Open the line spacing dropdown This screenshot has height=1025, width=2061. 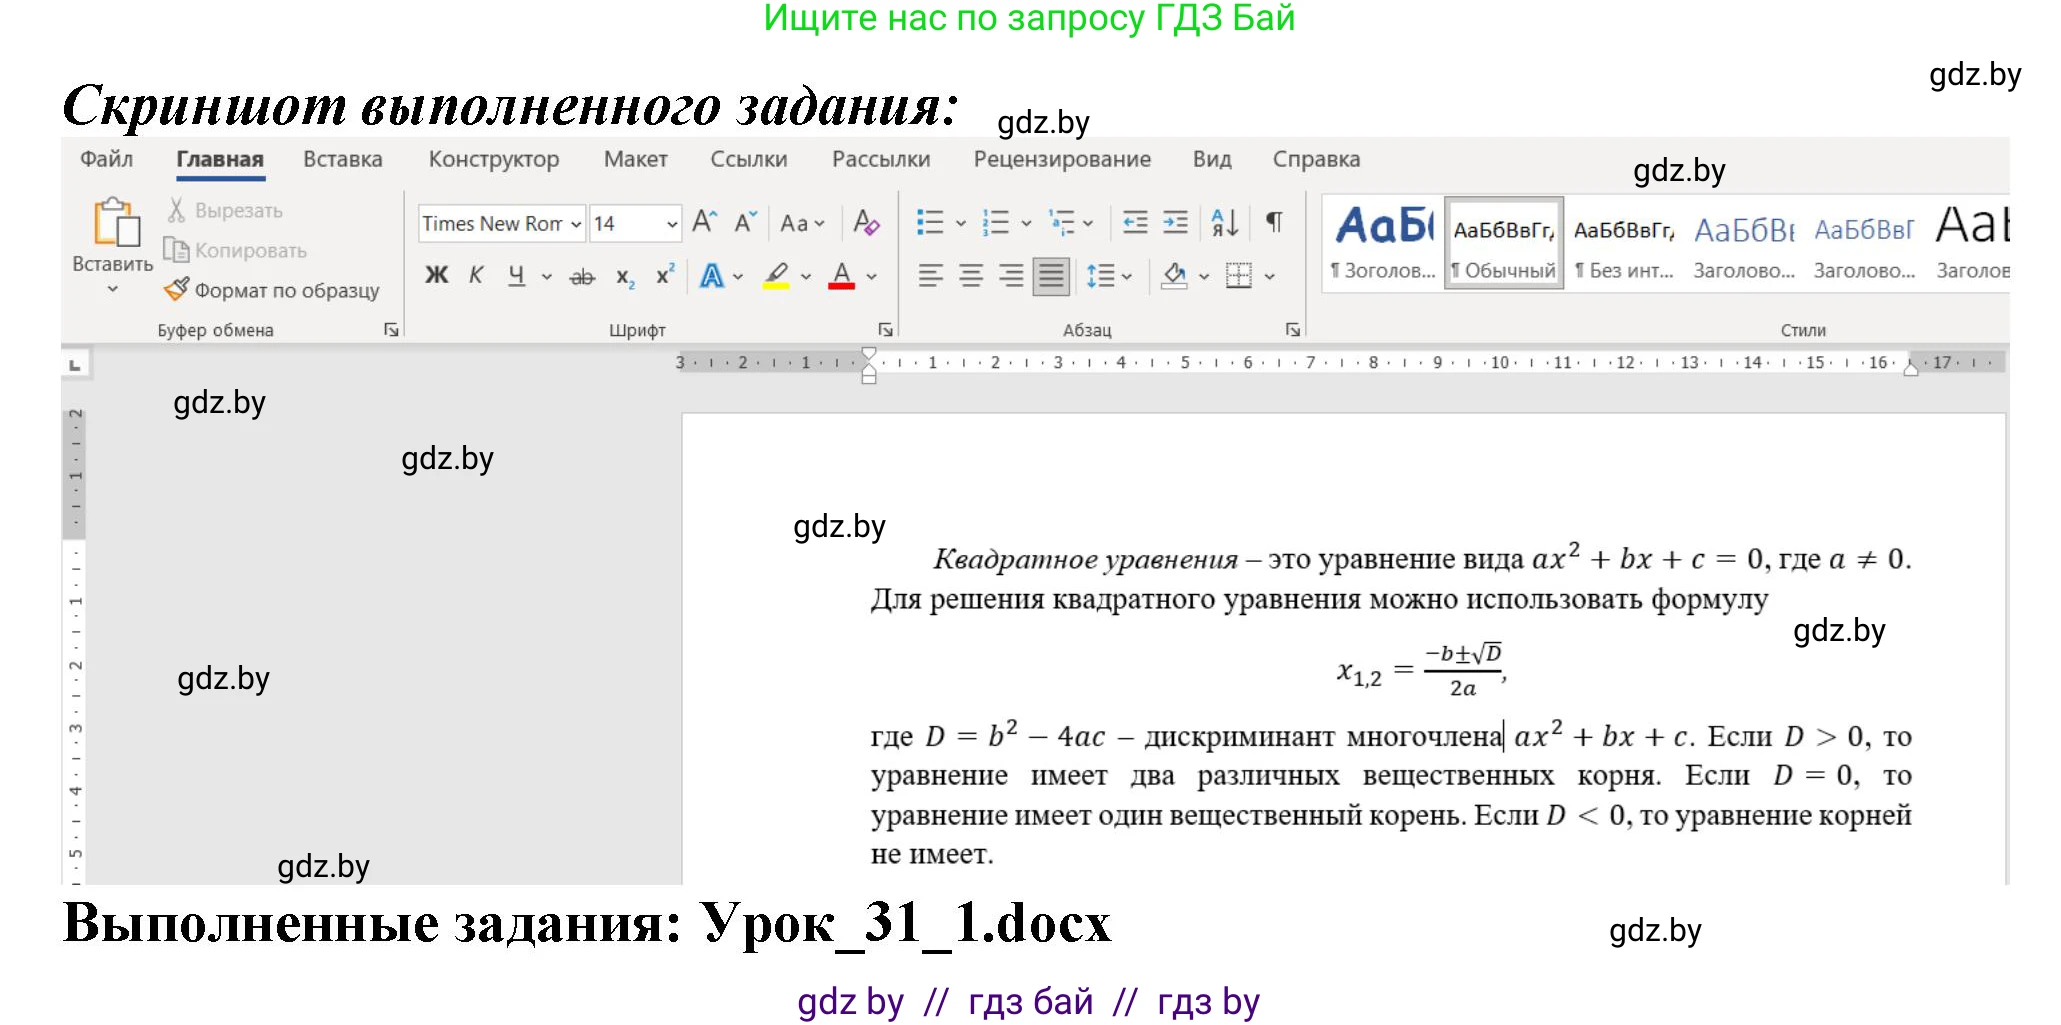point(1107,276)
